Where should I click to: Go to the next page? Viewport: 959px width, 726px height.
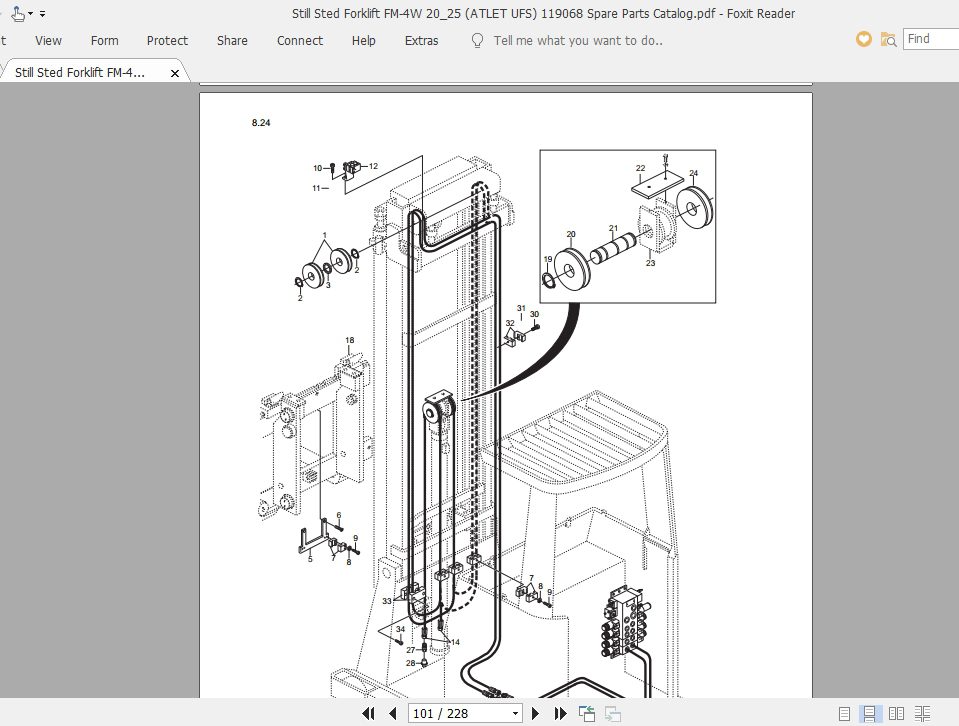pos(536,713)
